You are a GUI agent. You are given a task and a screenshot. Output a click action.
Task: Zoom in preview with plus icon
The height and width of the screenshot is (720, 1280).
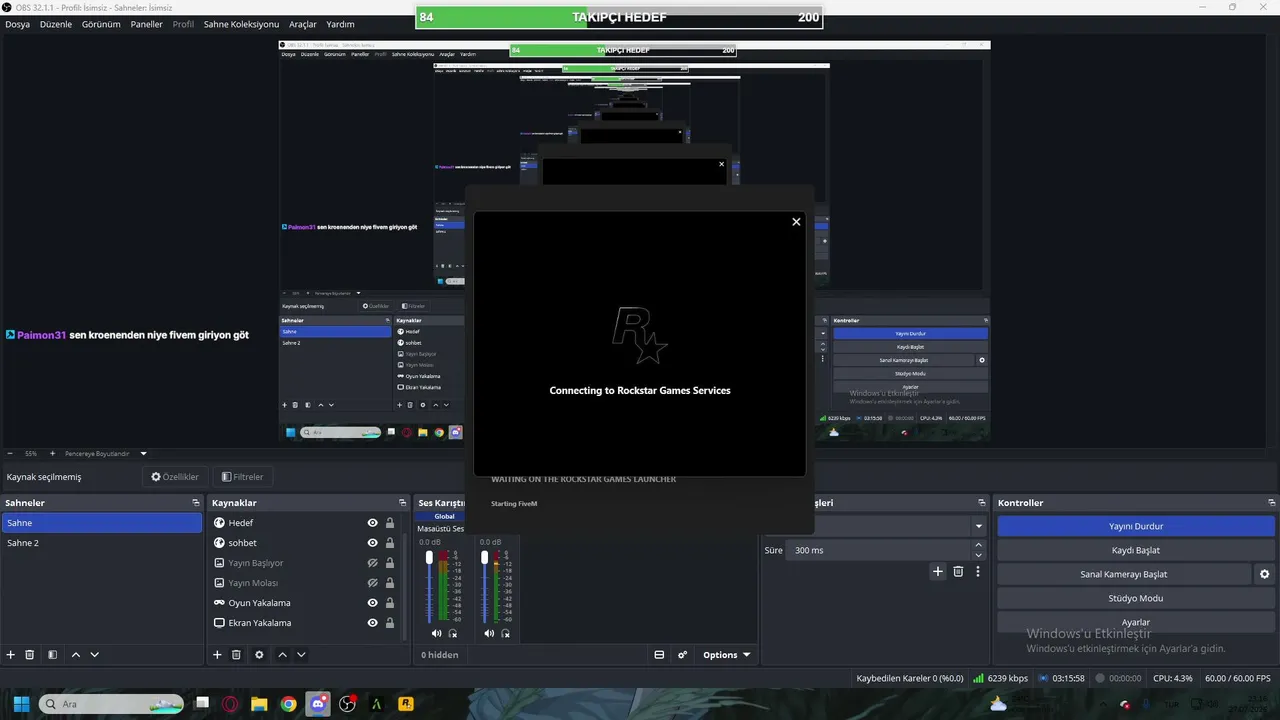[52, 453]
